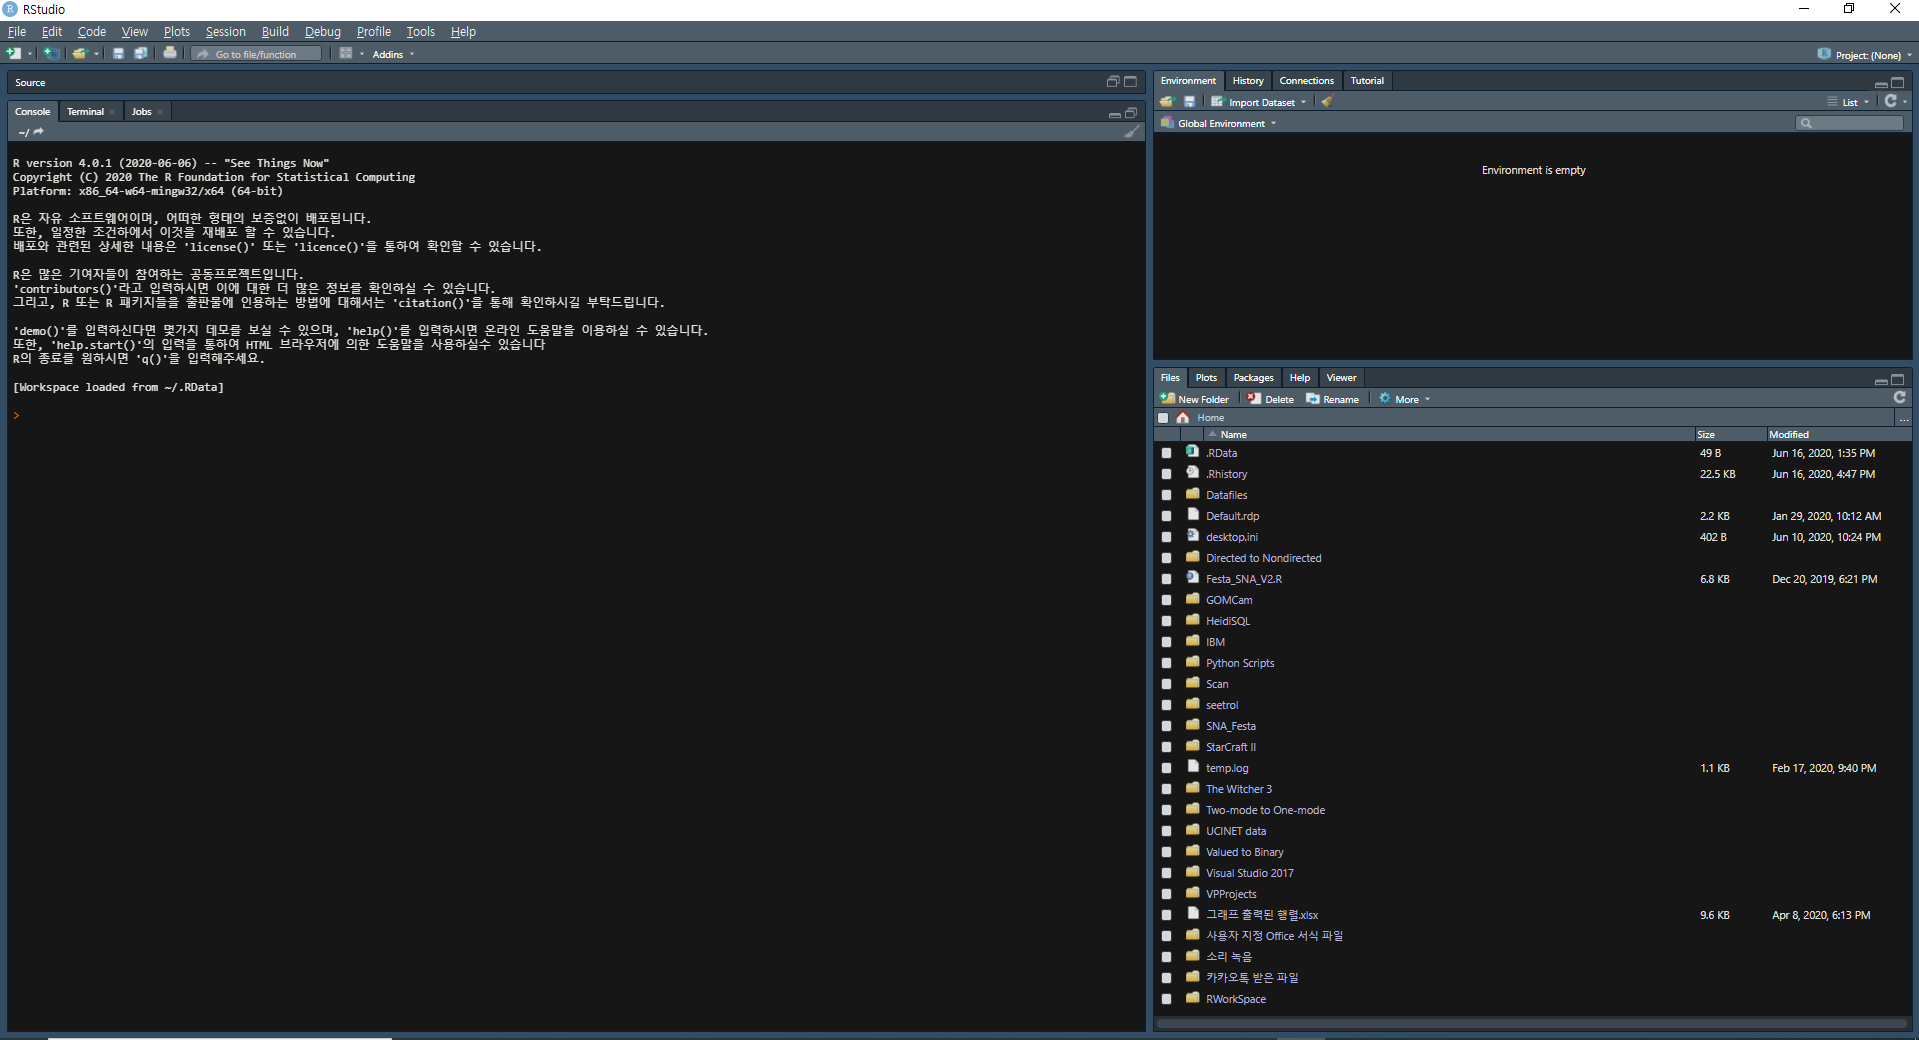Click the Save all open documents icon
The height and width of the screenshot is (1040, 1919).
pos(141,54)
